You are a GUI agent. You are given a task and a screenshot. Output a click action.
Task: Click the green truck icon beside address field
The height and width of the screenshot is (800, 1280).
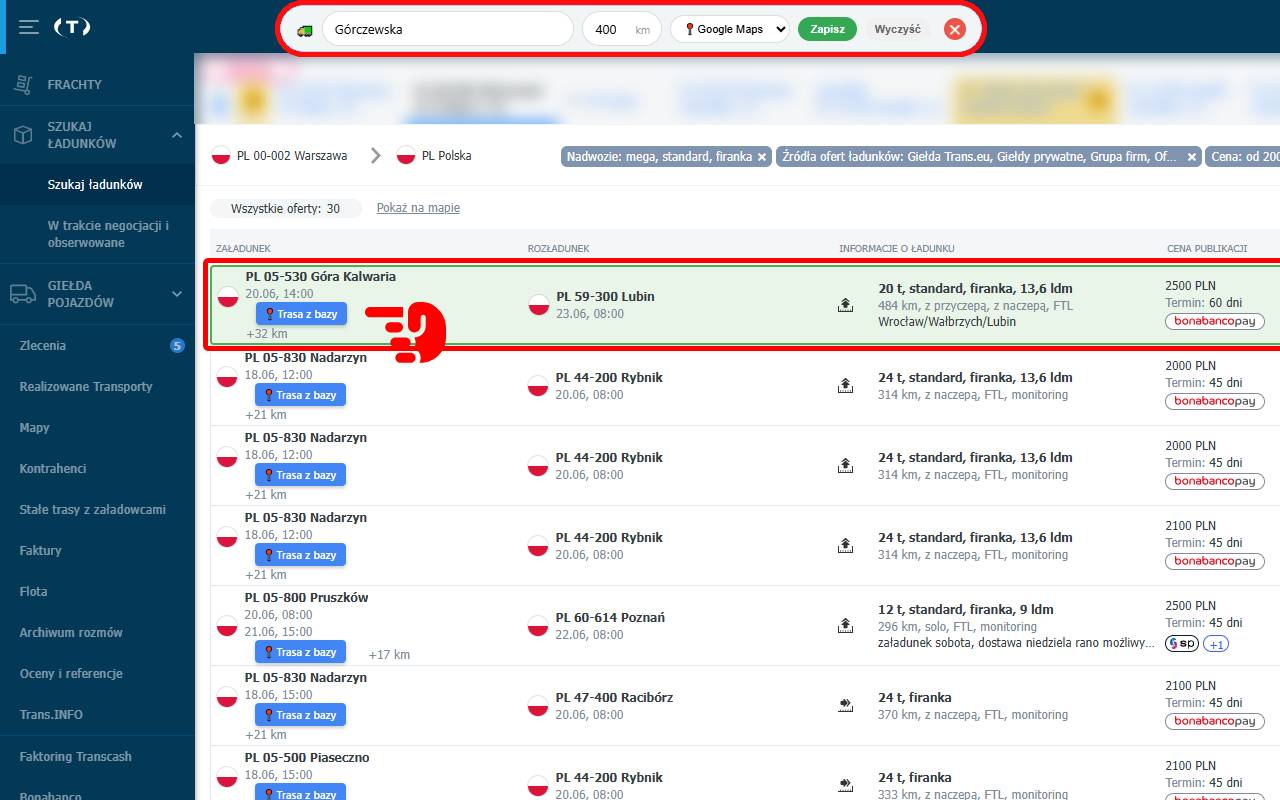[x=304, y=30]
